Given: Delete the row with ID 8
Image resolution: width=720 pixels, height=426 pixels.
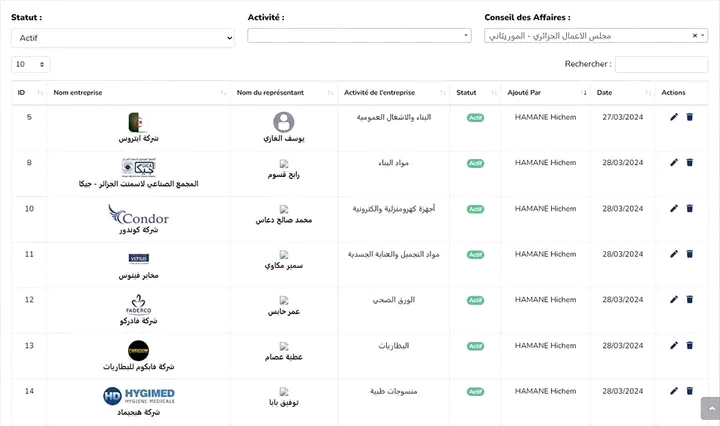Looking at the screenshot, I should click(x=689, y=163).
